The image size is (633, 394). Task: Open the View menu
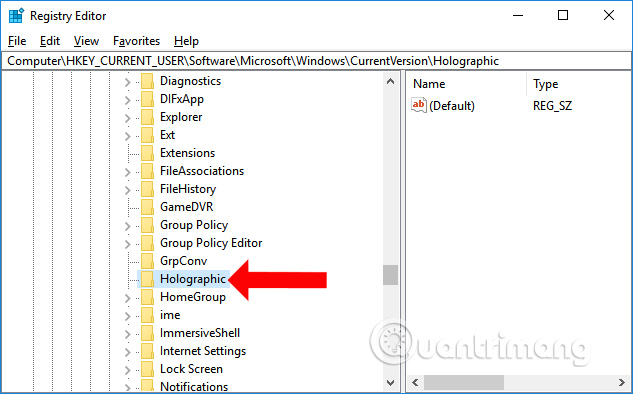tap(86, 41)
